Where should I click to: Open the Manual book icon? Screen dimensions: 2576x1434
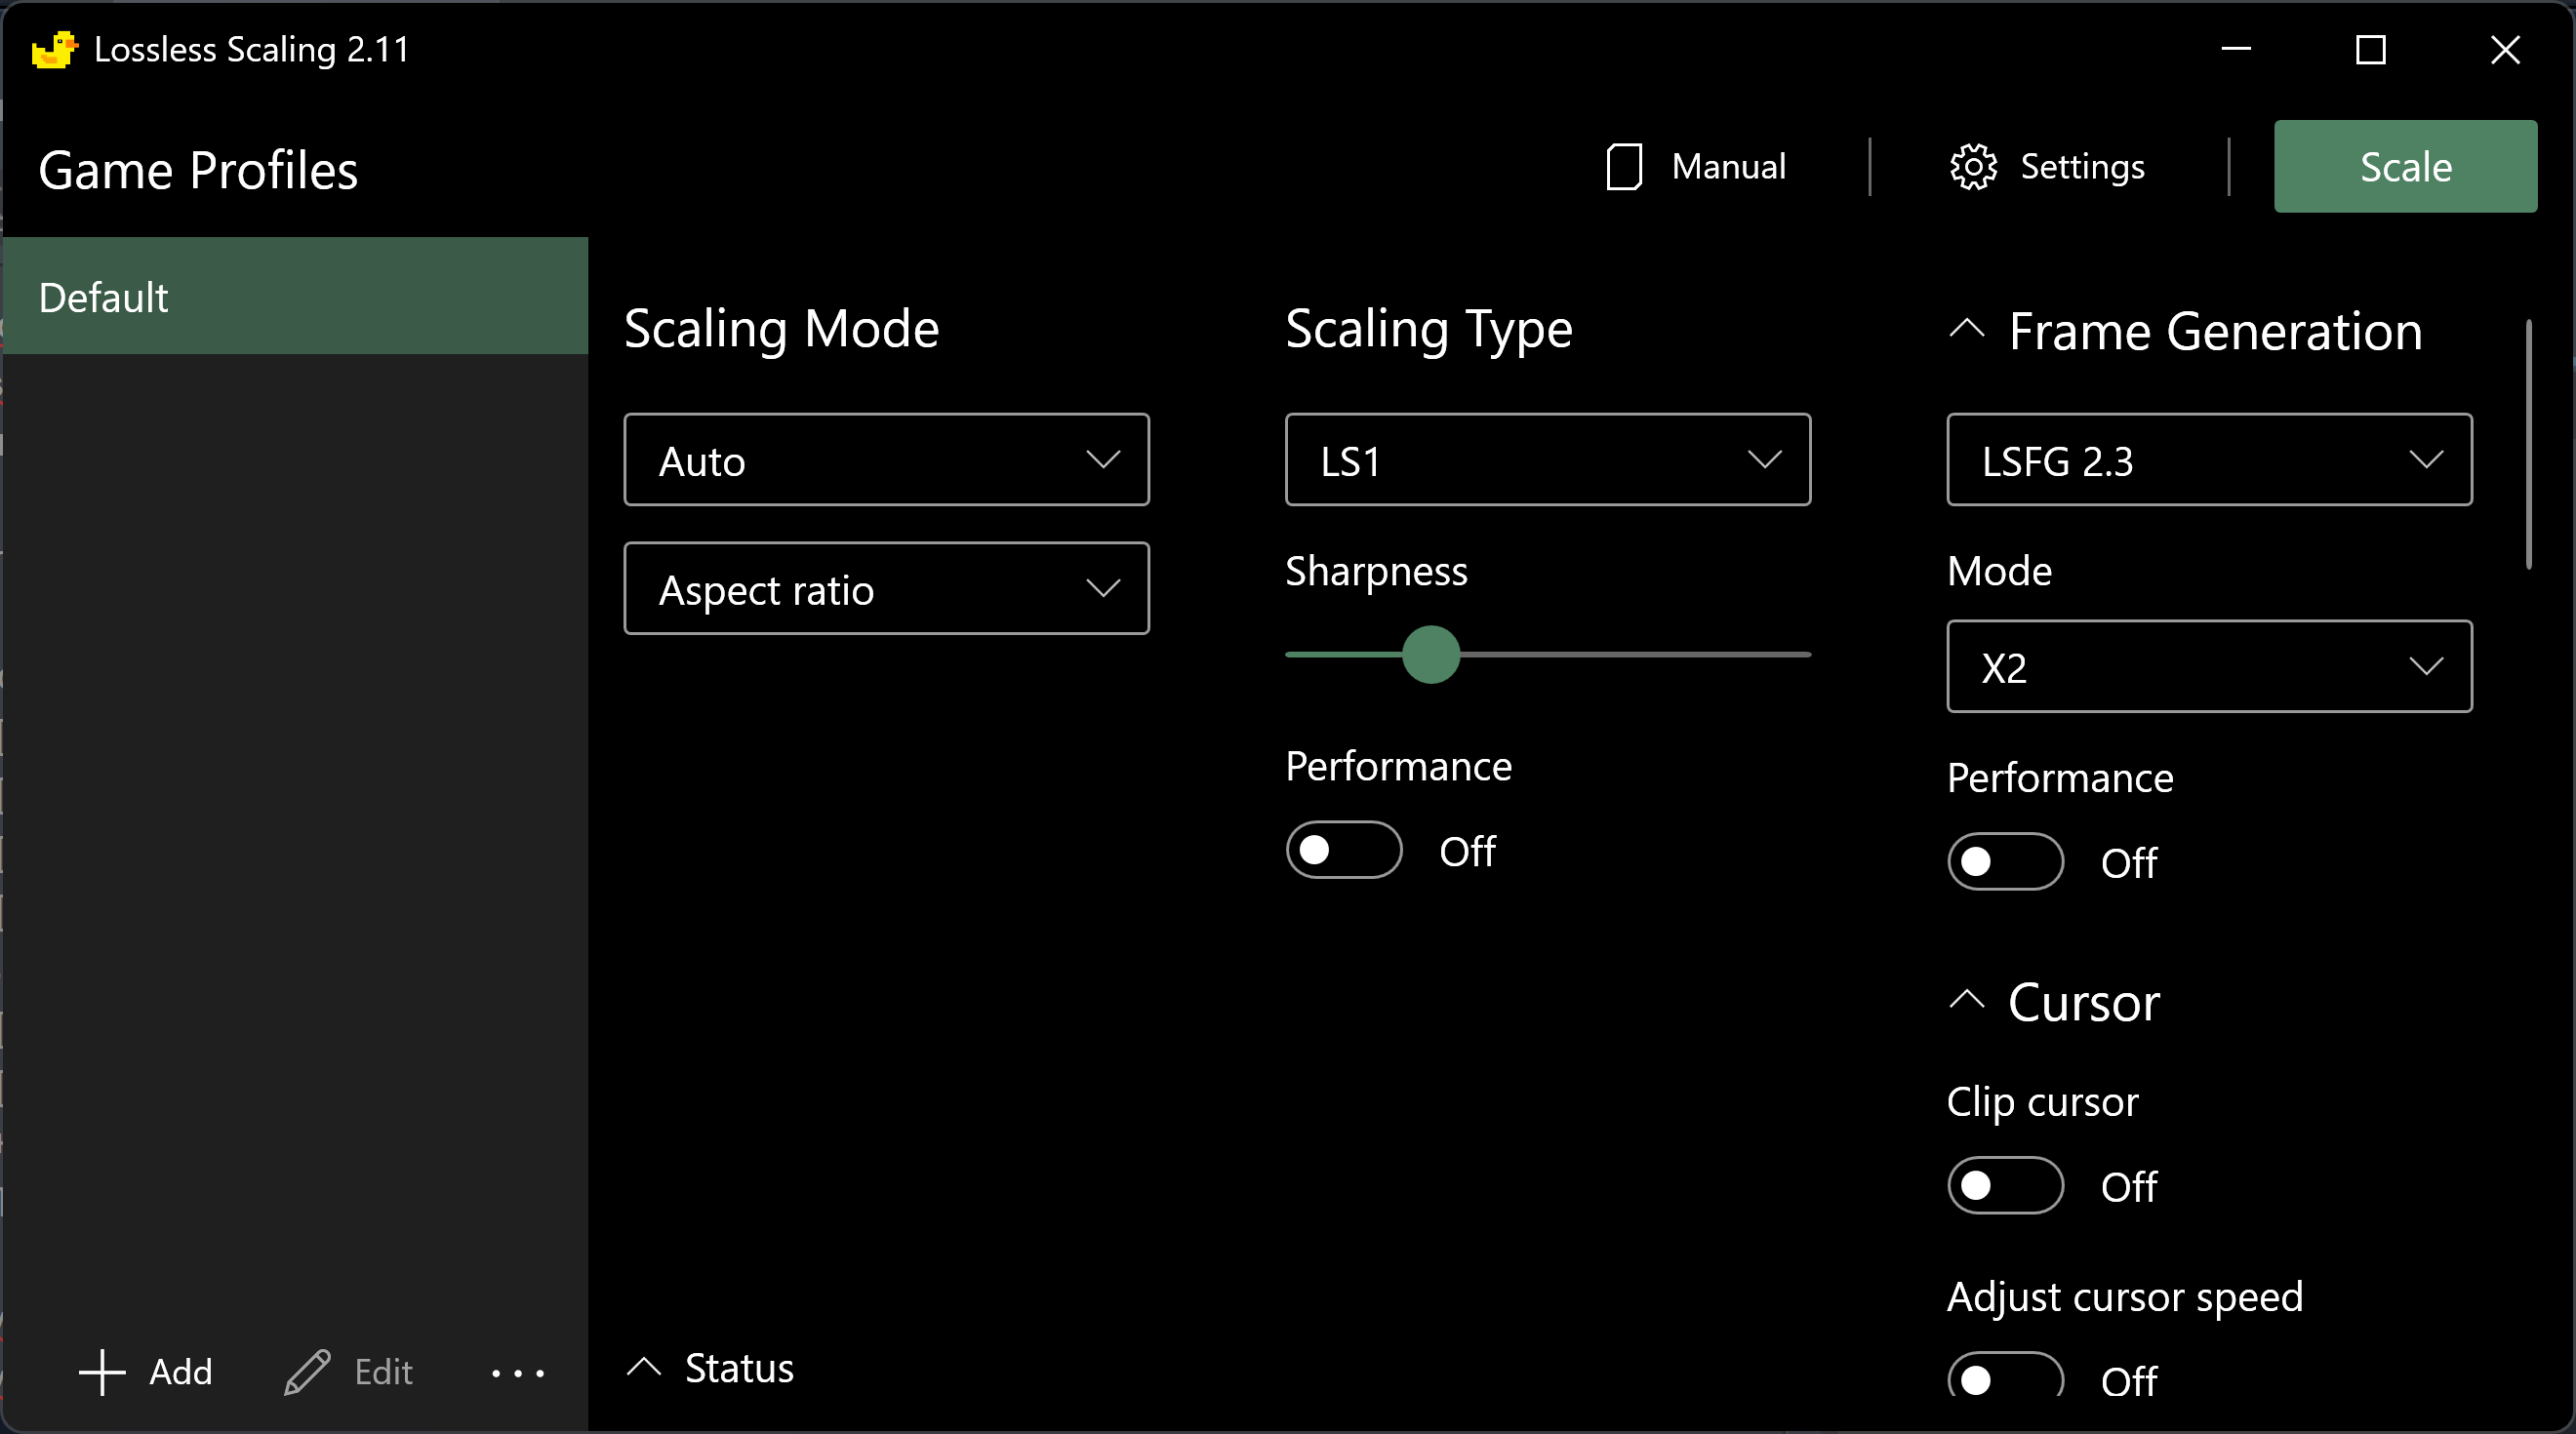[1624, 166]
